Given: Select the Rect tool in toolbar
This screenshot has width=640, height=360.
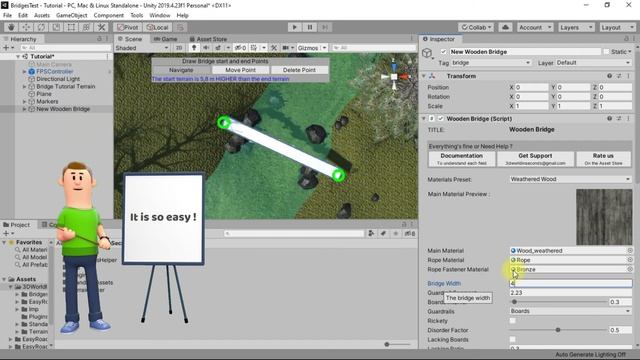Looking at the screenshot, I should [x=71, y=27].
